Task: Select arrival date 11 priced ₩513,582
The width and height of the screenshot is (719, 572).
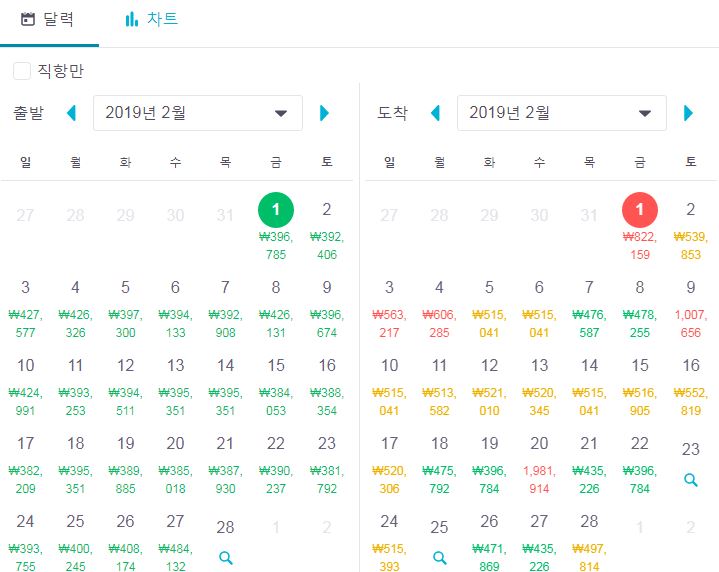Action: click(439, 388)
